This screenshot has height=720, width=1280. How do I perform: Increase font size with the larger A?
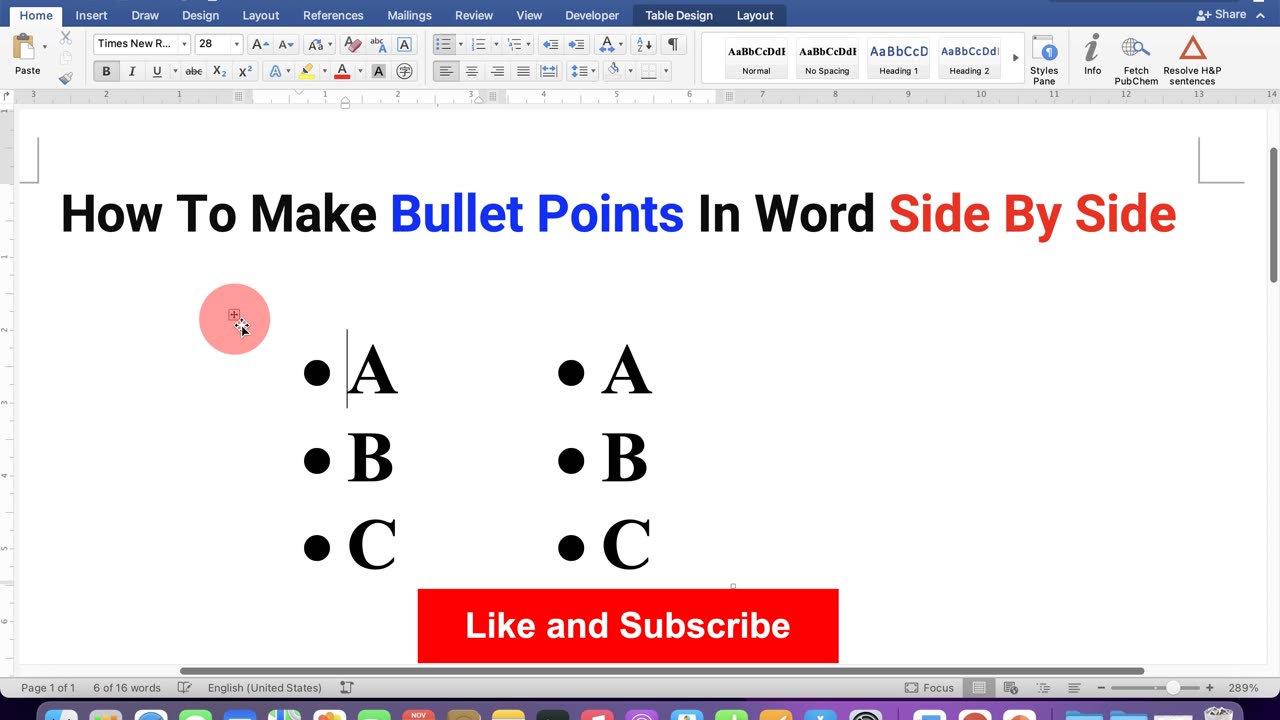259,44
